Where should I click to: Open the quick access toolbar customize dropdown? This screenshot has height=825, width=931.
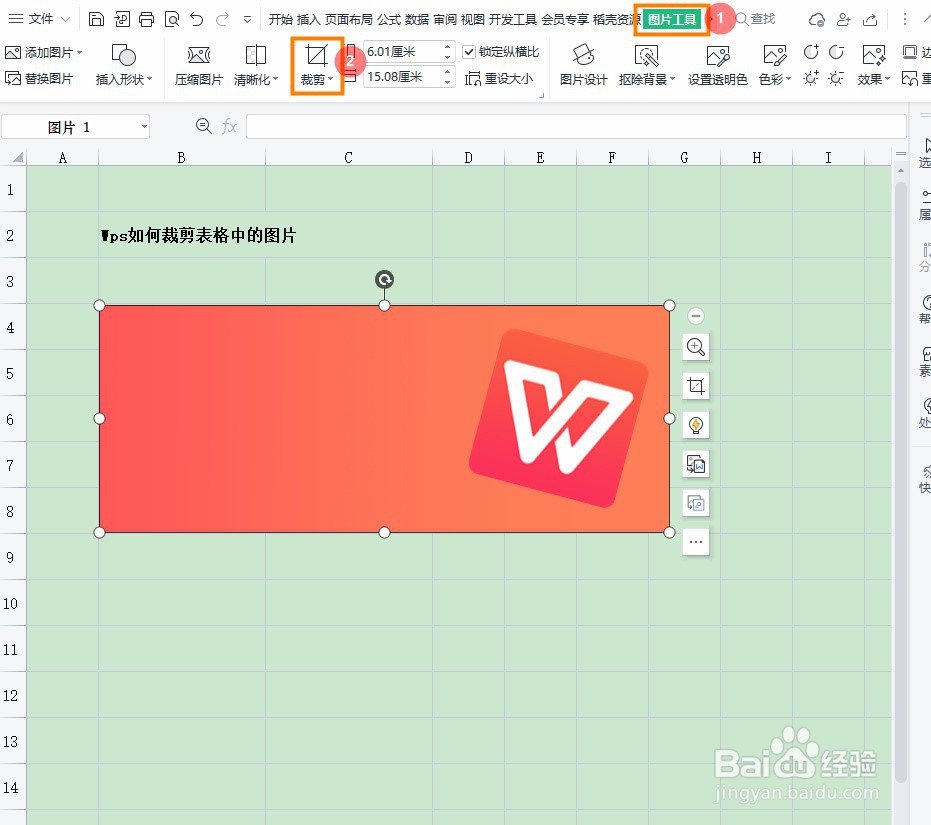[248, 20]
